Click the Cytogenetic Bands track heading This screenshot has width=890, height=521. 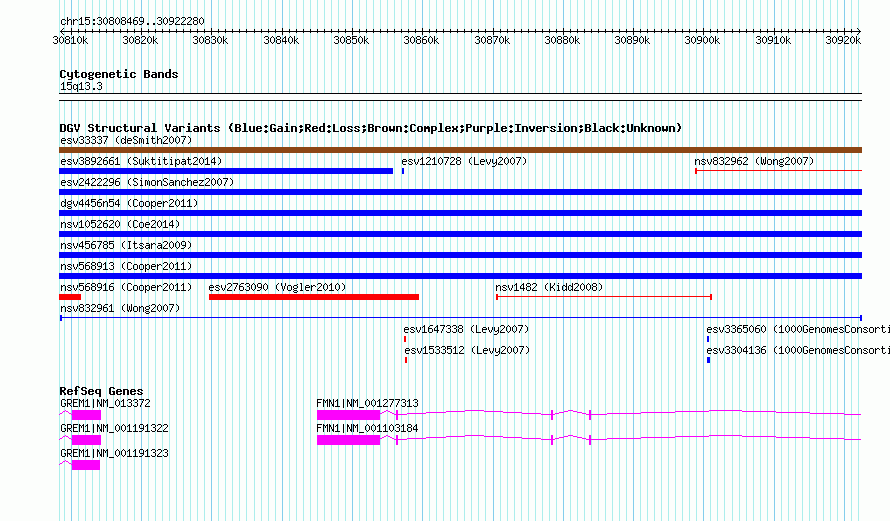pyautogui.click(x=119, y=74)
